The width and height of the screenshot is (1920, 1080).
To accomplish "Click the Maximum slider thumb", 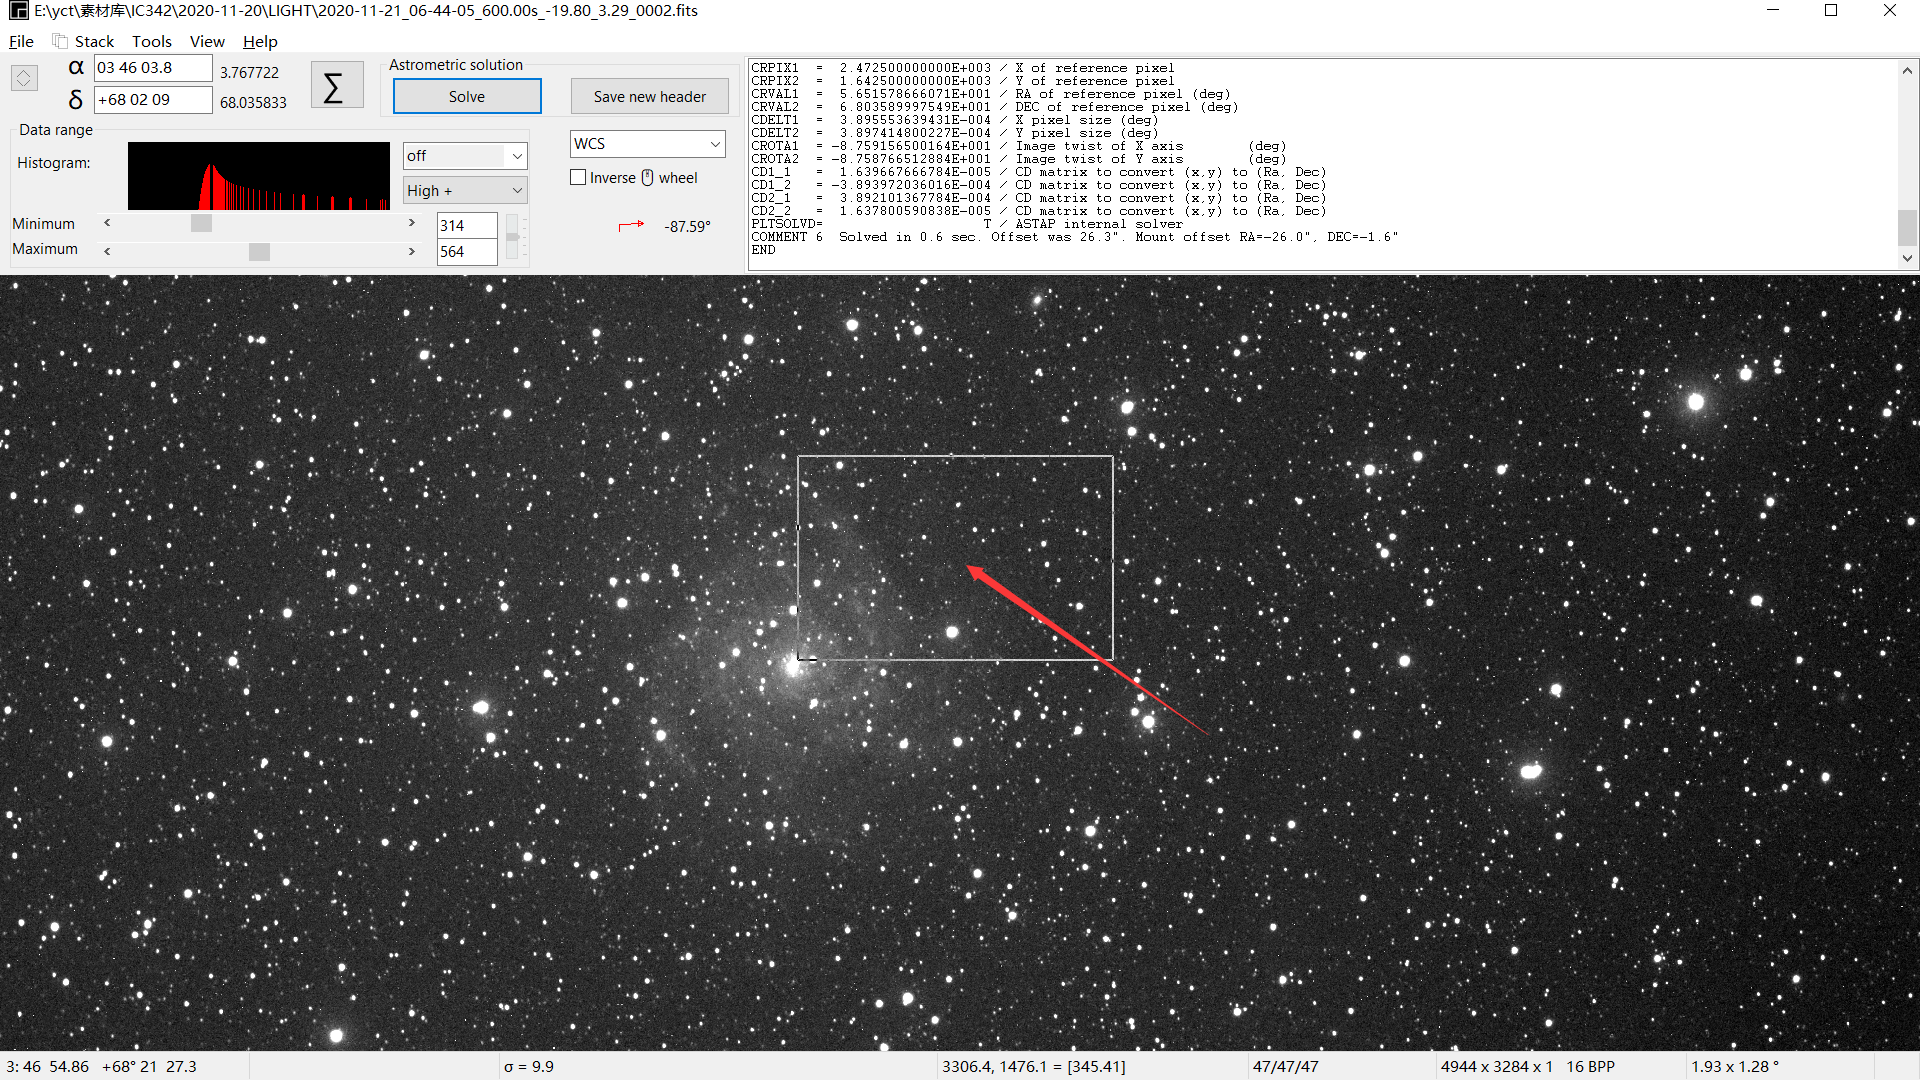I will click(x=259, y=251).
